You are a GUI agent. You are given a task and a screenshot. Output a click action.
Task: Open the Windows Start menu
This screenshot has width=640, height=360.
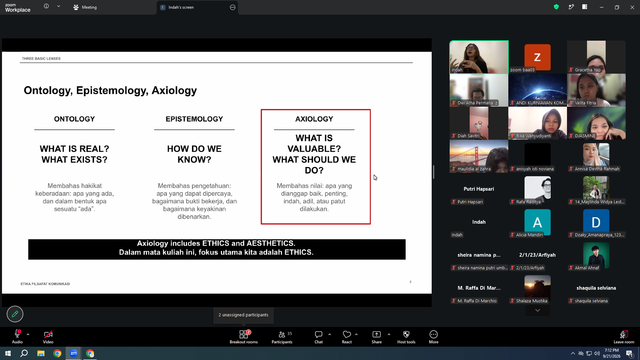coord(8,353)
